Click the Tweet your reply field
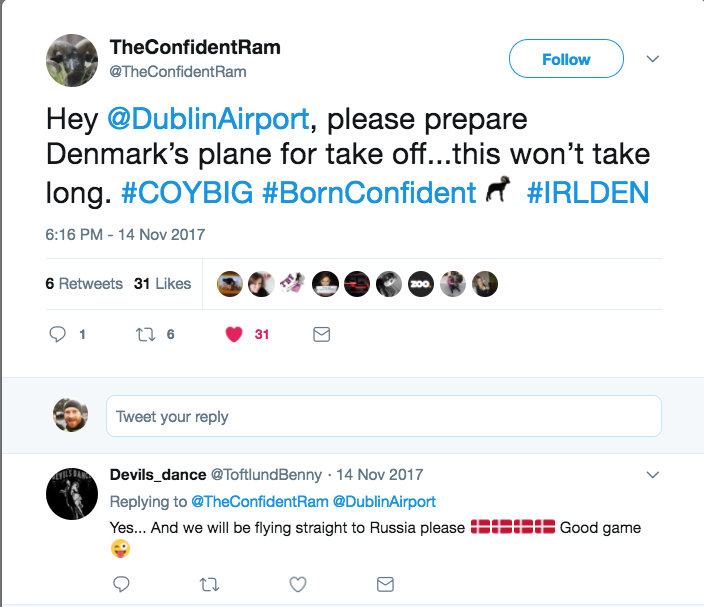Viewport: 704px width, 607px height. (383, 416)
